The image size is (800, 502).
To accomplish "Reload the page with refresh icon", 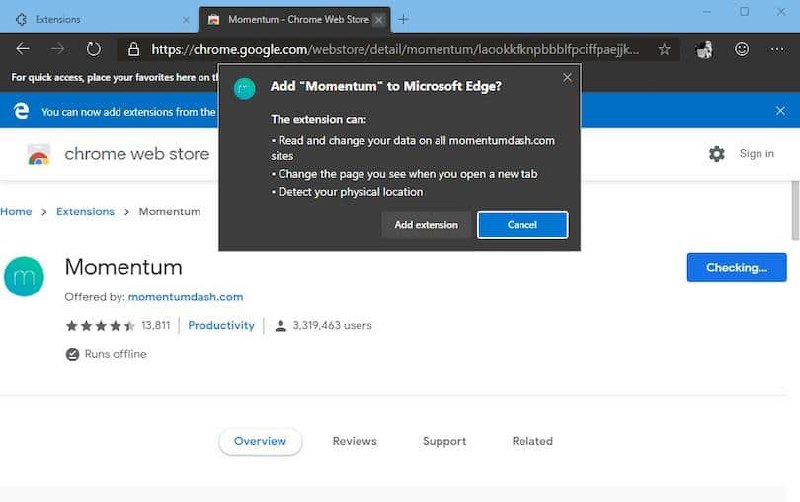I will [x=93, y=49].
